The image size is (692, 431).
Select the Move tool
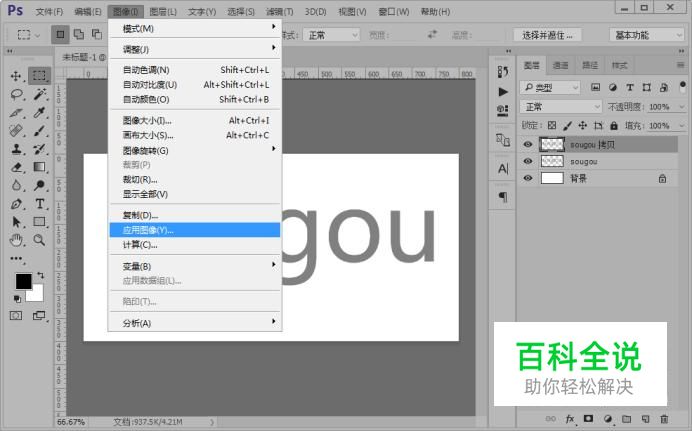(x=16, y=76)
